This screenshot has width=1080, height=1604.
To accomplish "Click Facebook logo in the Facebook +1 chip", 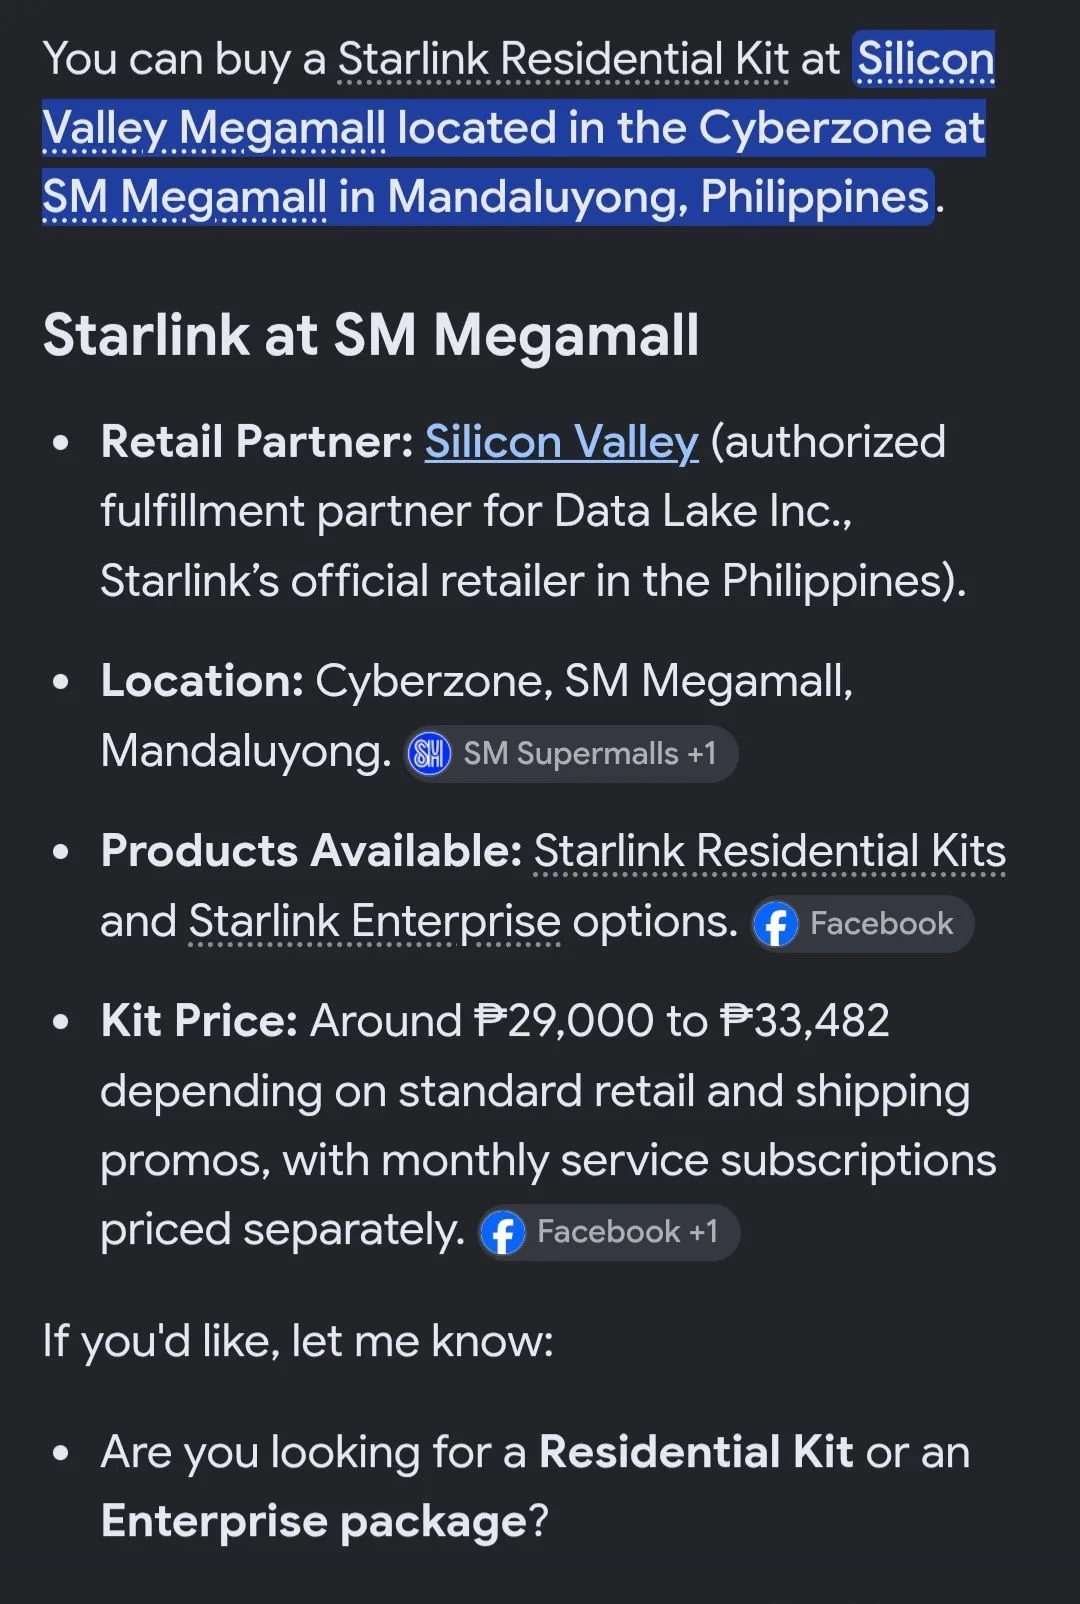I will click(503, 1232).
